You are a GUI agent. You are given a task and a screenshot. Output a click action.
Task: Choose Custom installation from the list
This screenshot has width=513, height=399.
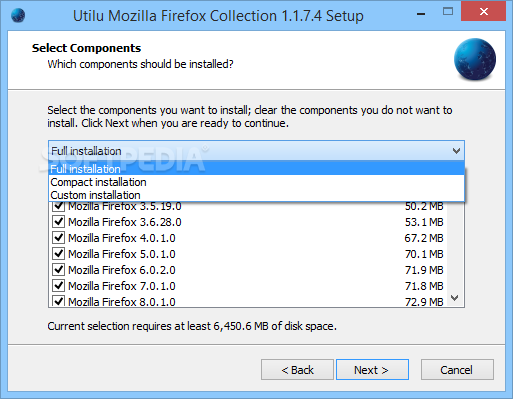coord(256,195)
